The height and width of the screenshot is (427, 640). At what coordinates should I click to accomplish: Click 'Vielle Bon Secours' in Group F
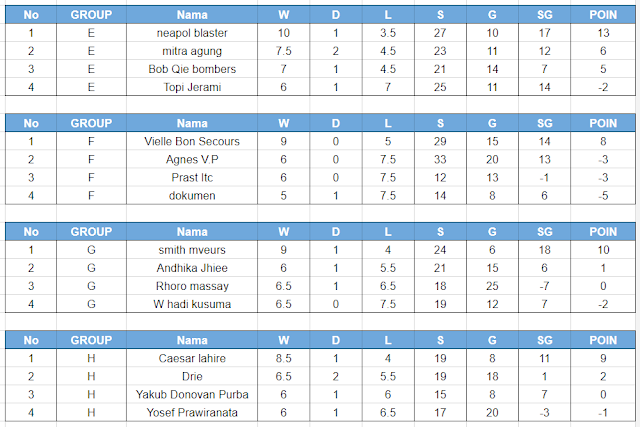(192, 141)
